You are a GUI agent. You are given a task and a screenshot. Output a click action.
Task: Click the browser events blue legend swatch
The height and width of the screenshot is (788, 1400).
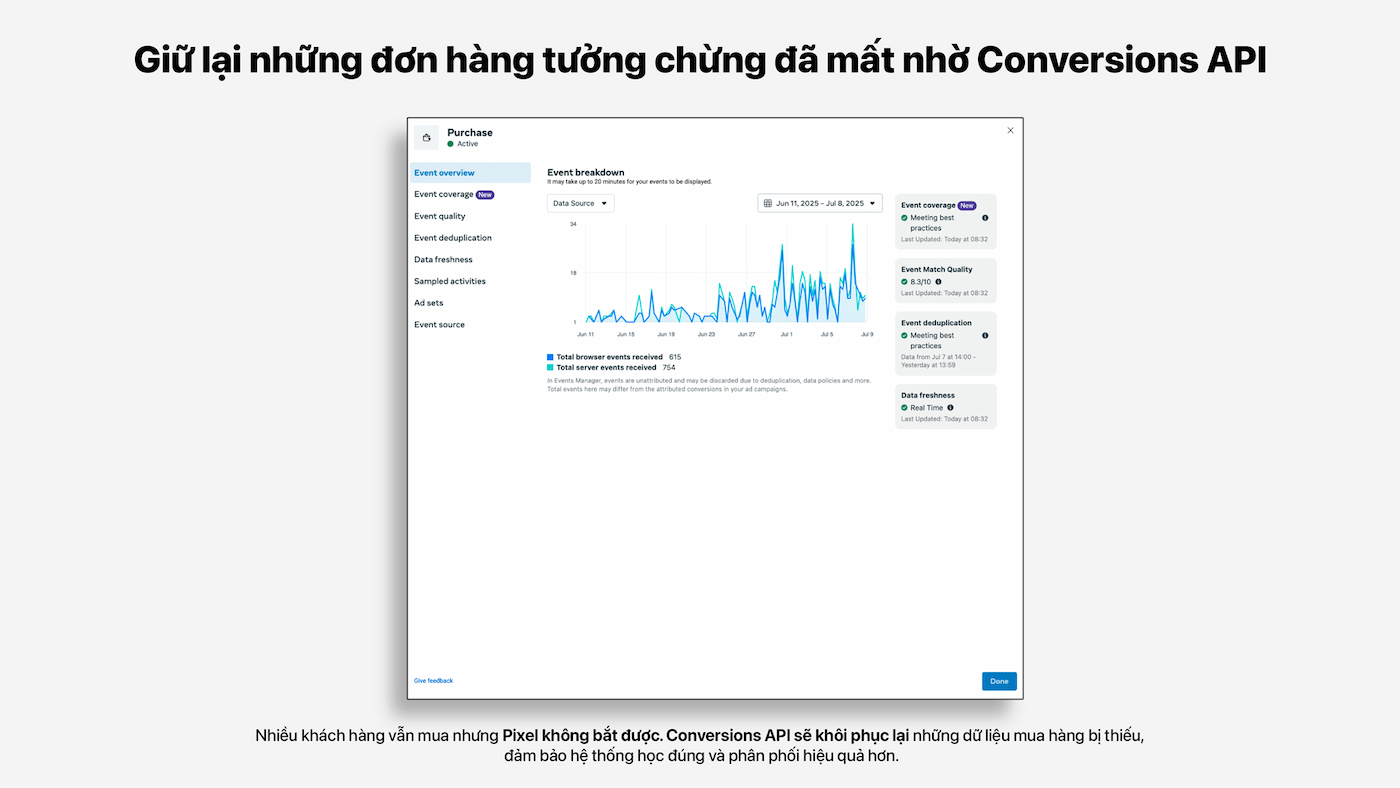click(550, 357)
